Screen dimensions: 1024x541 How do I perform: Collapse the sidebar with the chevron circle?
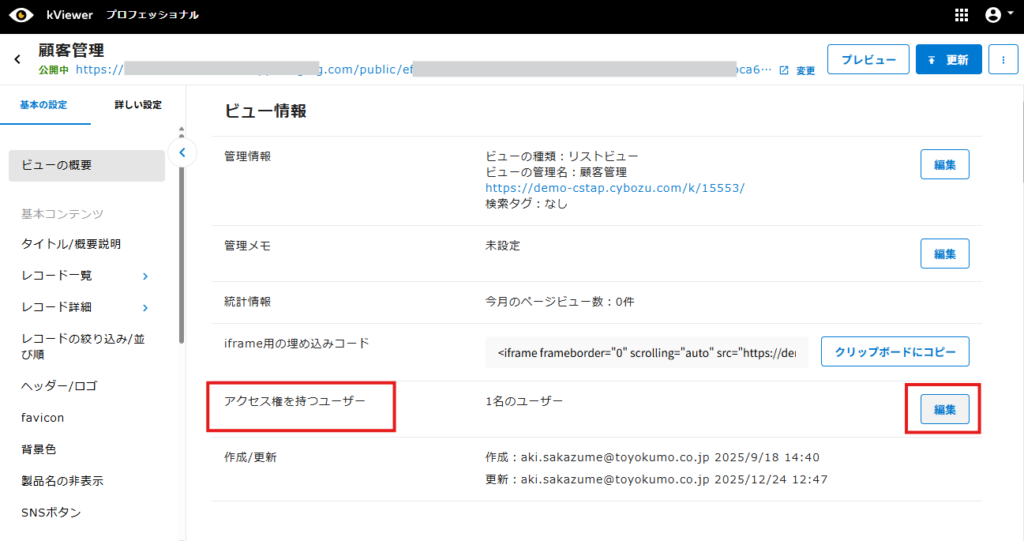click(x=181, y=153)
